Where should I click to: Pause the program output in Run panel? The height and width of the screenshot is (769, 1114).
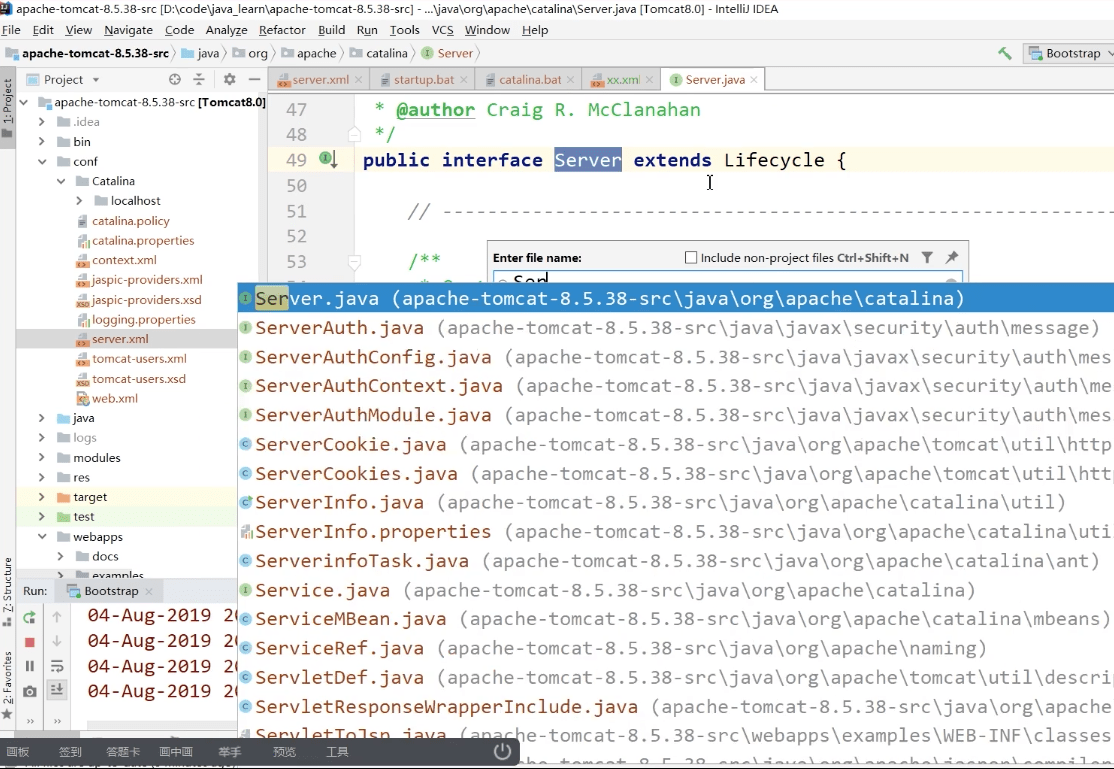point(30,666)
